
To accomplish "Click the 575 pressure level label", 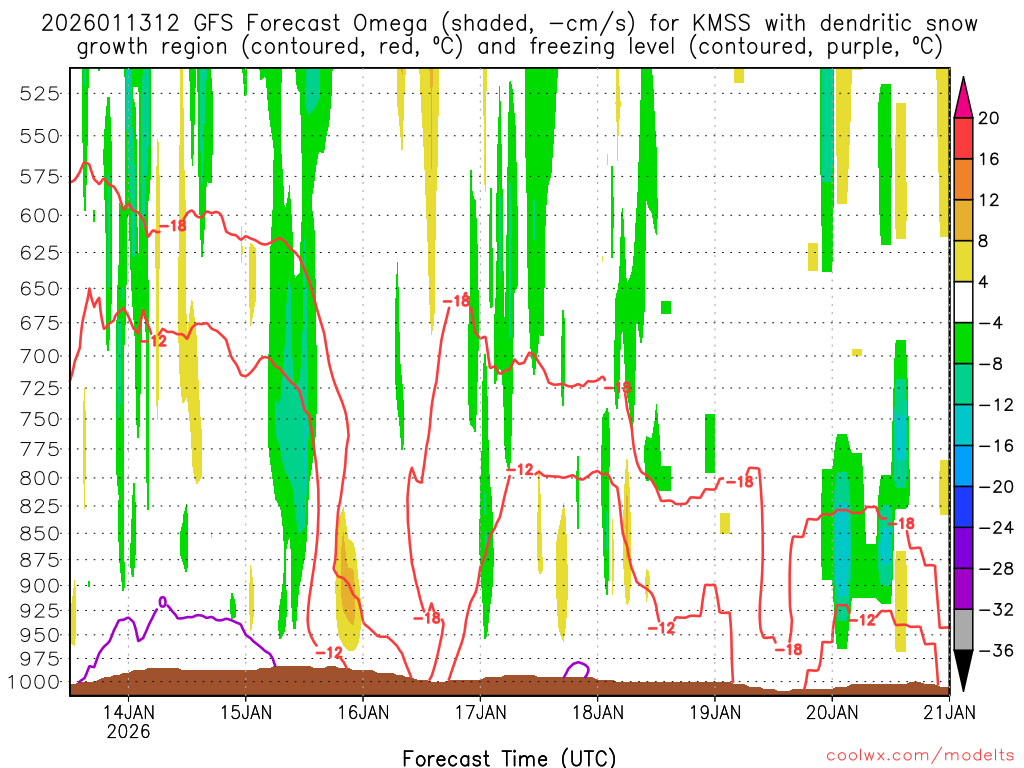I will tap(39, 177).
